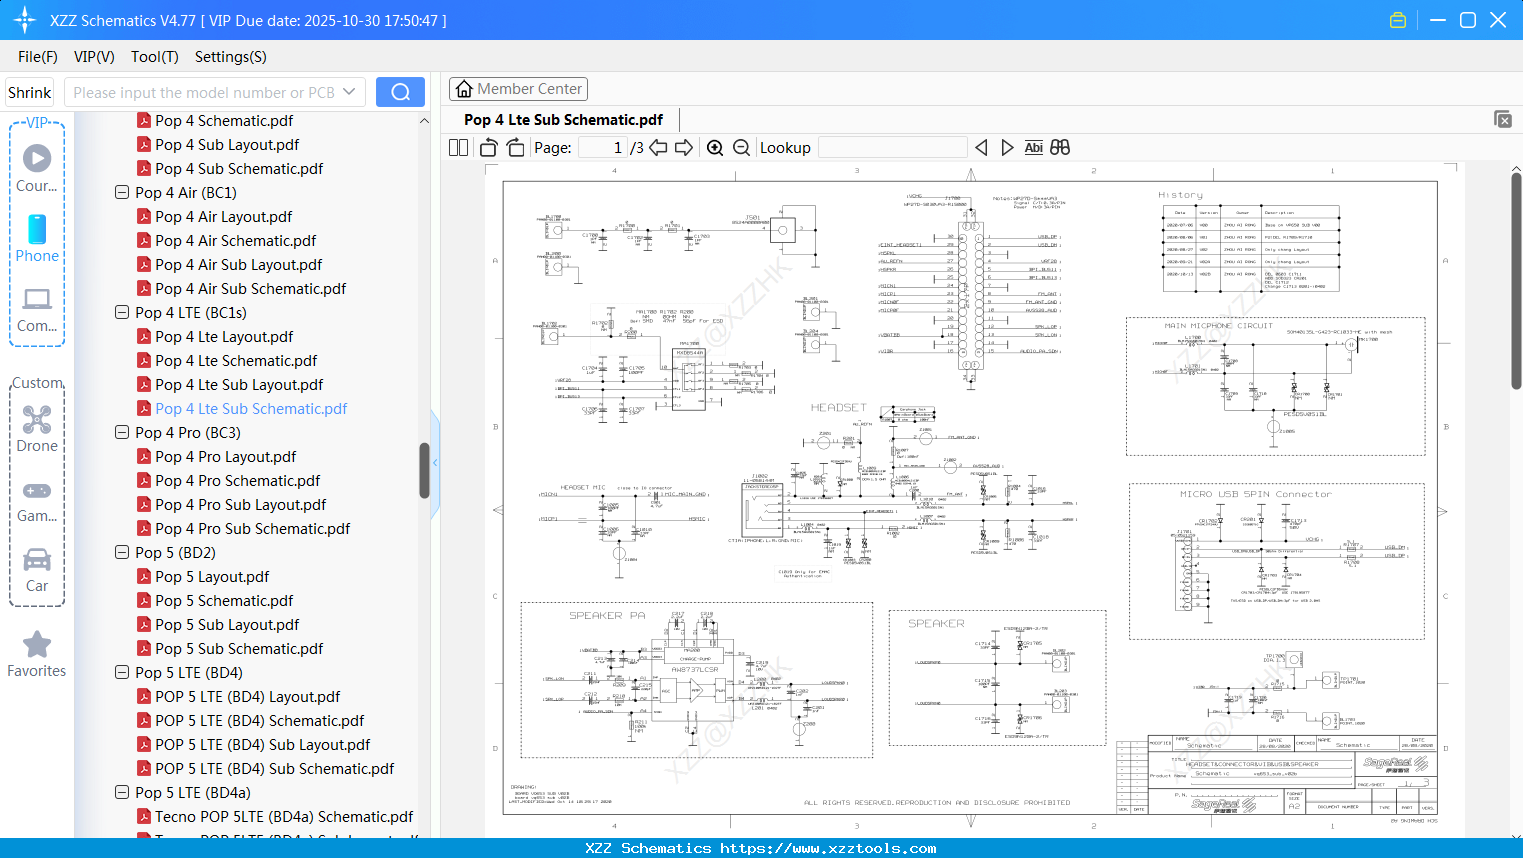Zoom out of the schematic page
The width and height of the screenshot is (1523, 858).
pyautogui.click(x=741, y=147)
